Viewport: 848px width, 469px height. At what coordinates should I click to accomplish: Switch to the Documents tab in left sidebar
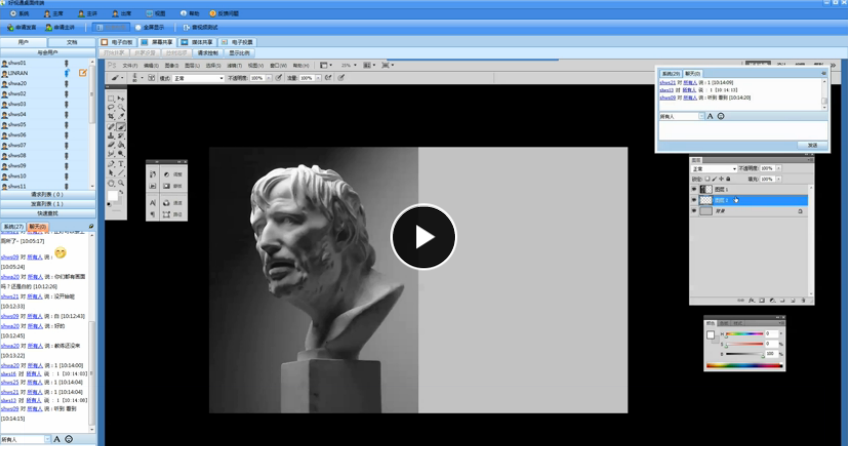point(71,42)
